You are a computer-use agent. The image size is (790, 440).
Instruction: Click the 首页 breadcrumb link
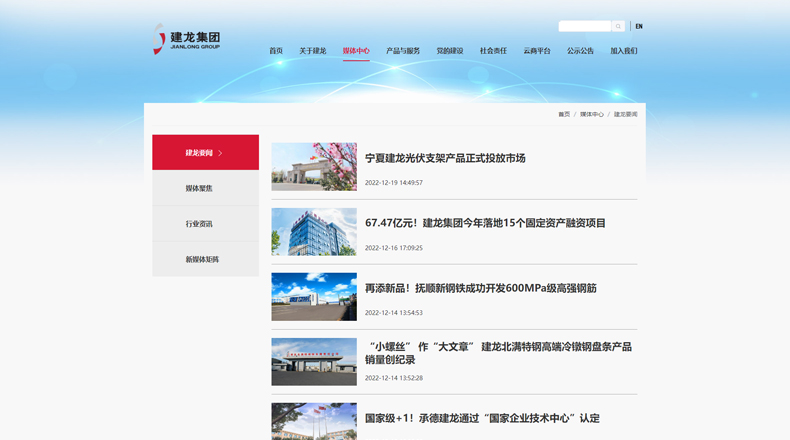pyautogui.click(x=564, y=114)
